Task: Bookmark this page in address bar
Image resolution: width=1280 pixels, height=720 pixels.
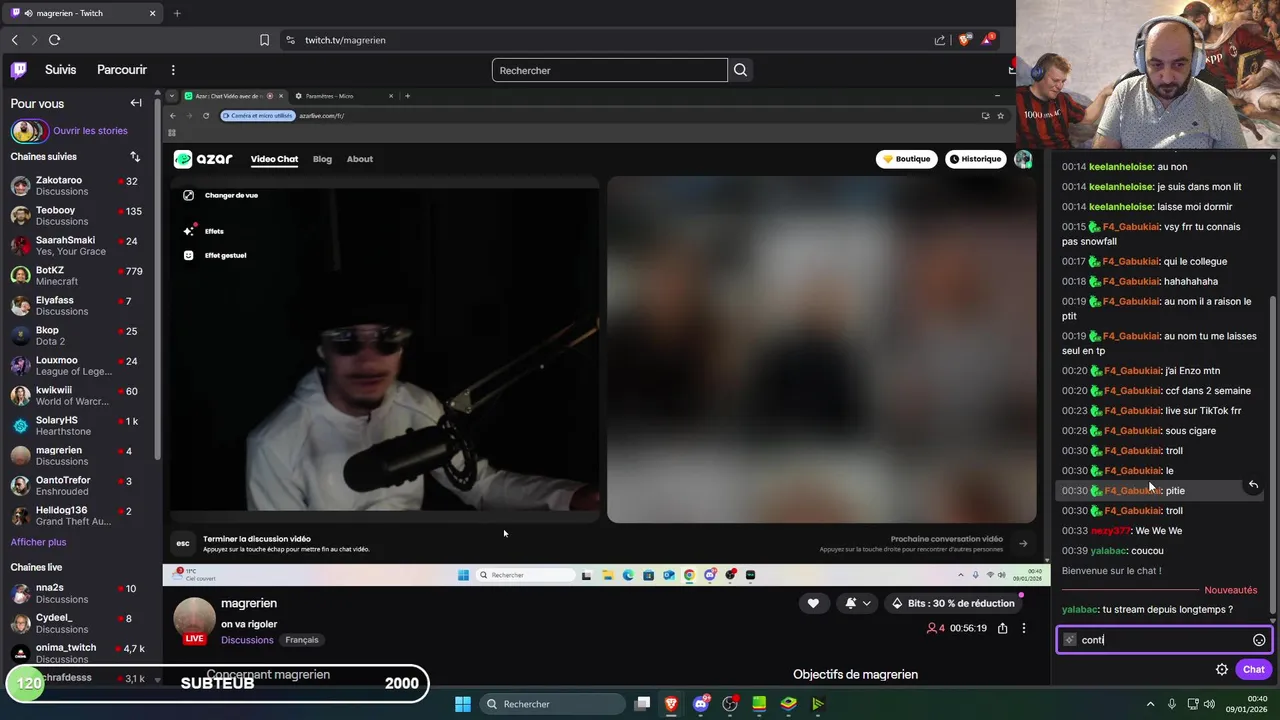Action: 264,40
